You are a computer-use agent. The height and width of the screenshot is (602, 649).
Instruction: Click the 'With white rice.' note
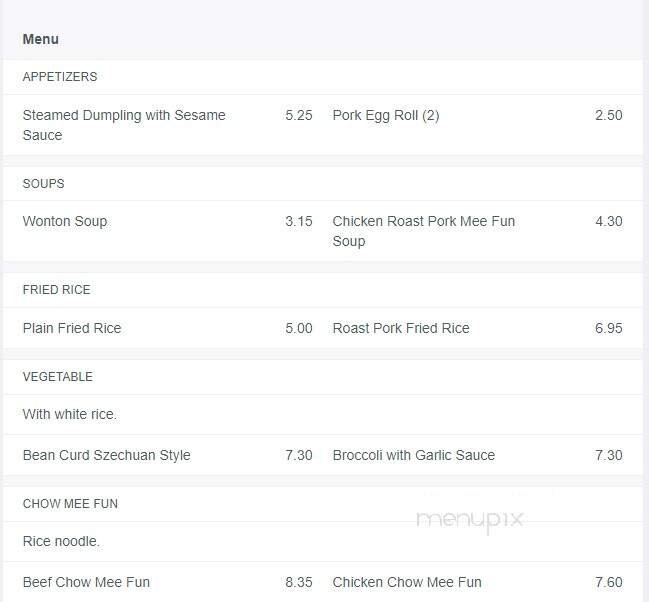[x=70, y=414]
